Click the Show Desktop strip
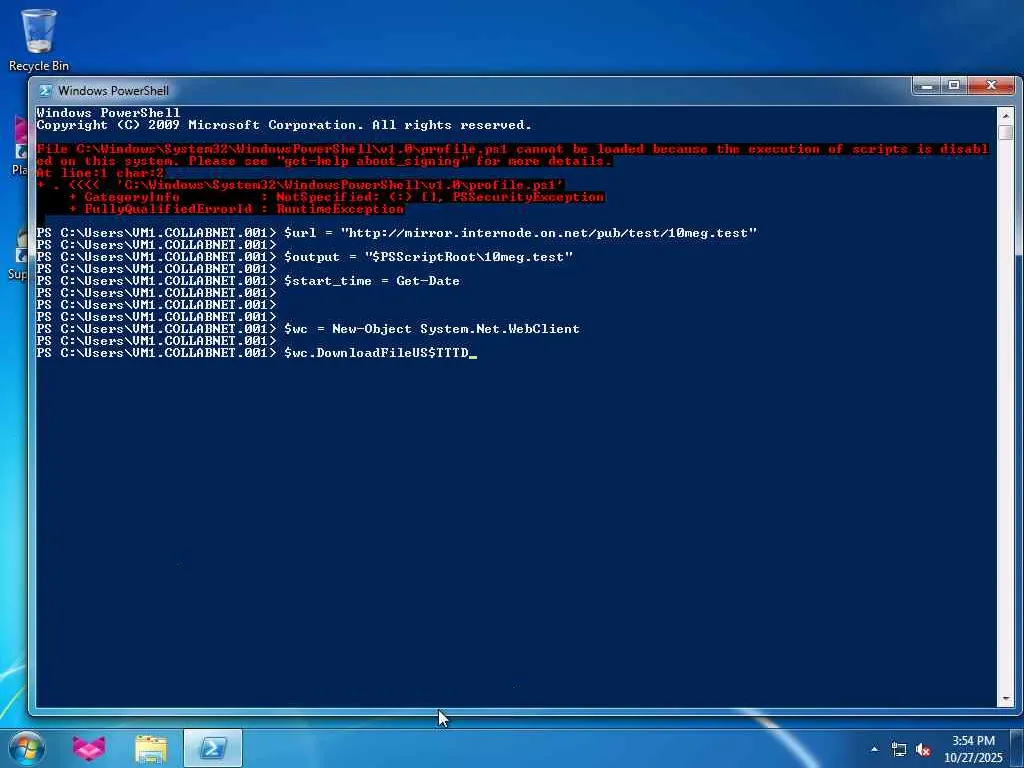 pyautogui.click(x=1017, y=748)
